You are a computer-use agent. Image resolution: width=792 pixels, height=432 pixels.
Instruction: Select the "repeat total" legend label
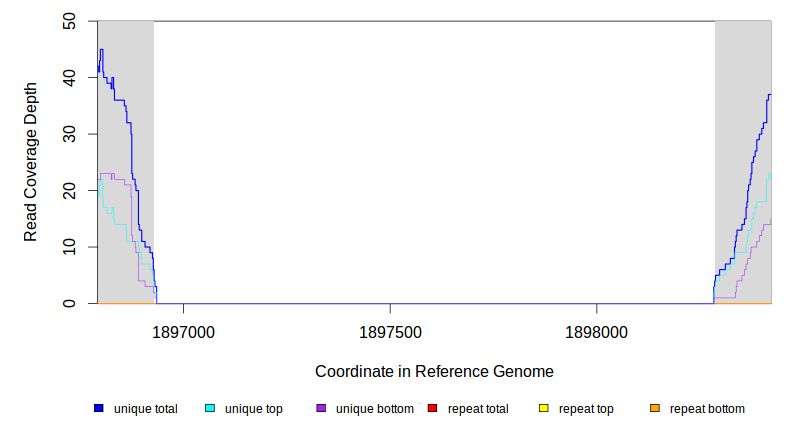478,409
